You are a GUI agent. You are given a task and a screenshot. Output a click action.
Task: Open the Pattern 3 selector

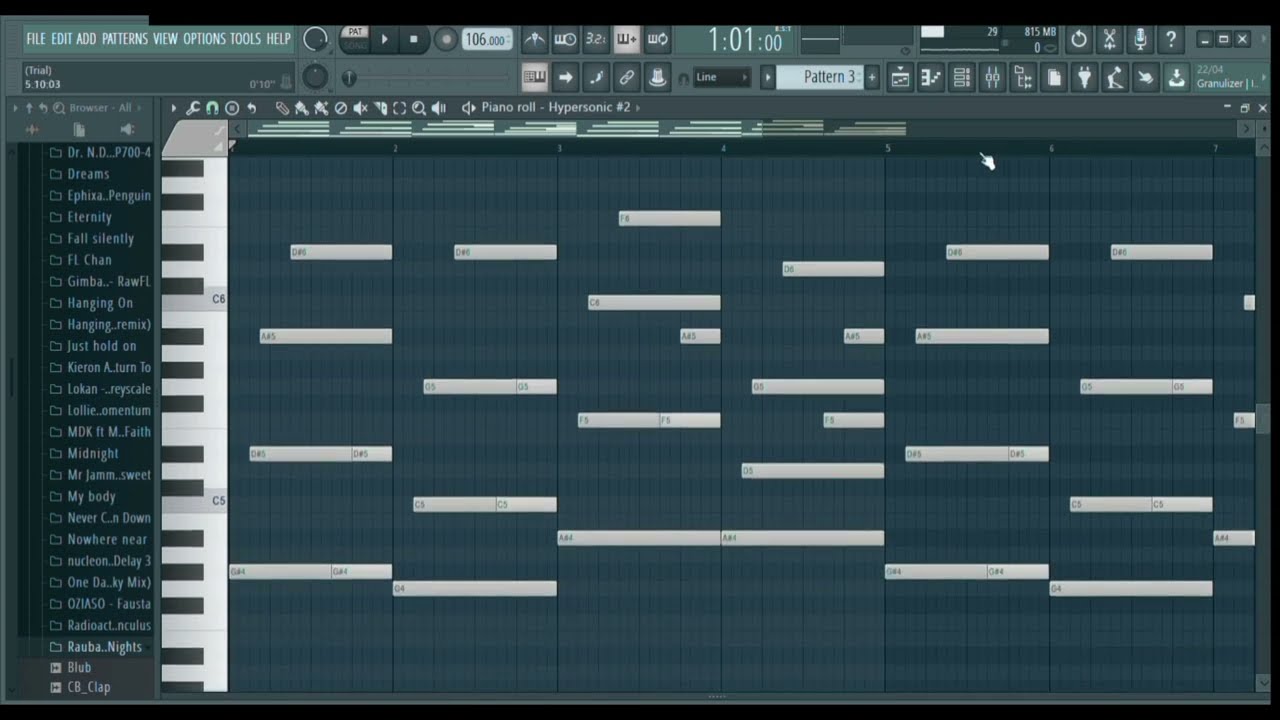point(821,77)
